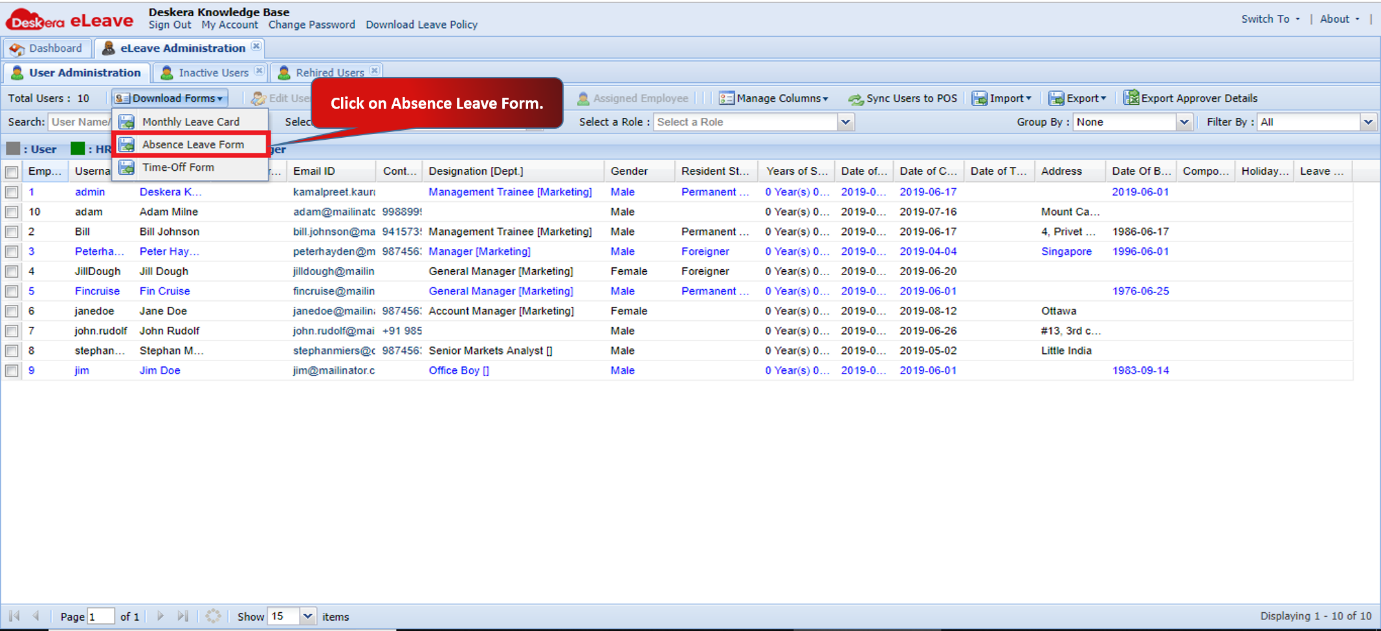
Task: Open the Manage Columns dropdown
Action: point(774,98)
